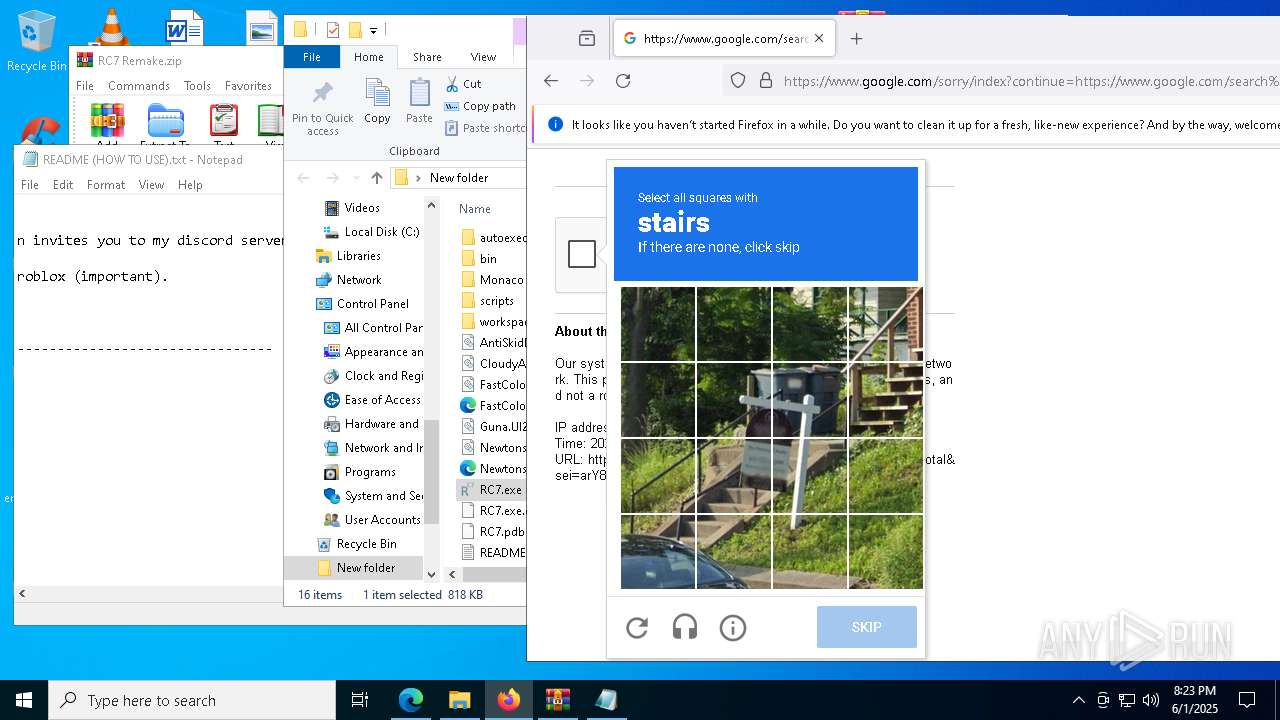Select Local Disk (C:) in Explorer tree
1280x720 pixels.
point(381,232)
